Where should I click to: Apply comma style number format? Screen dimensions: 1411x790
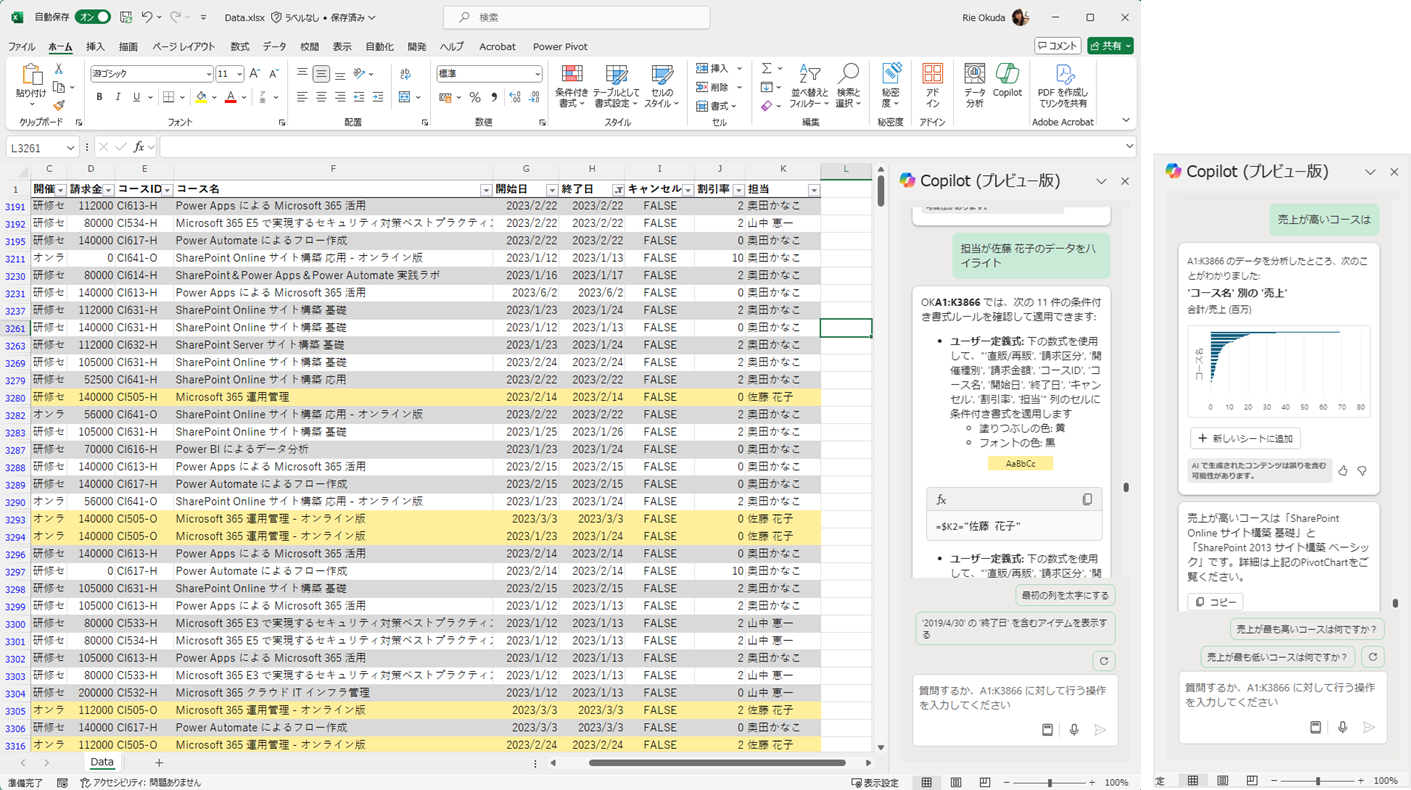(494, 97)
